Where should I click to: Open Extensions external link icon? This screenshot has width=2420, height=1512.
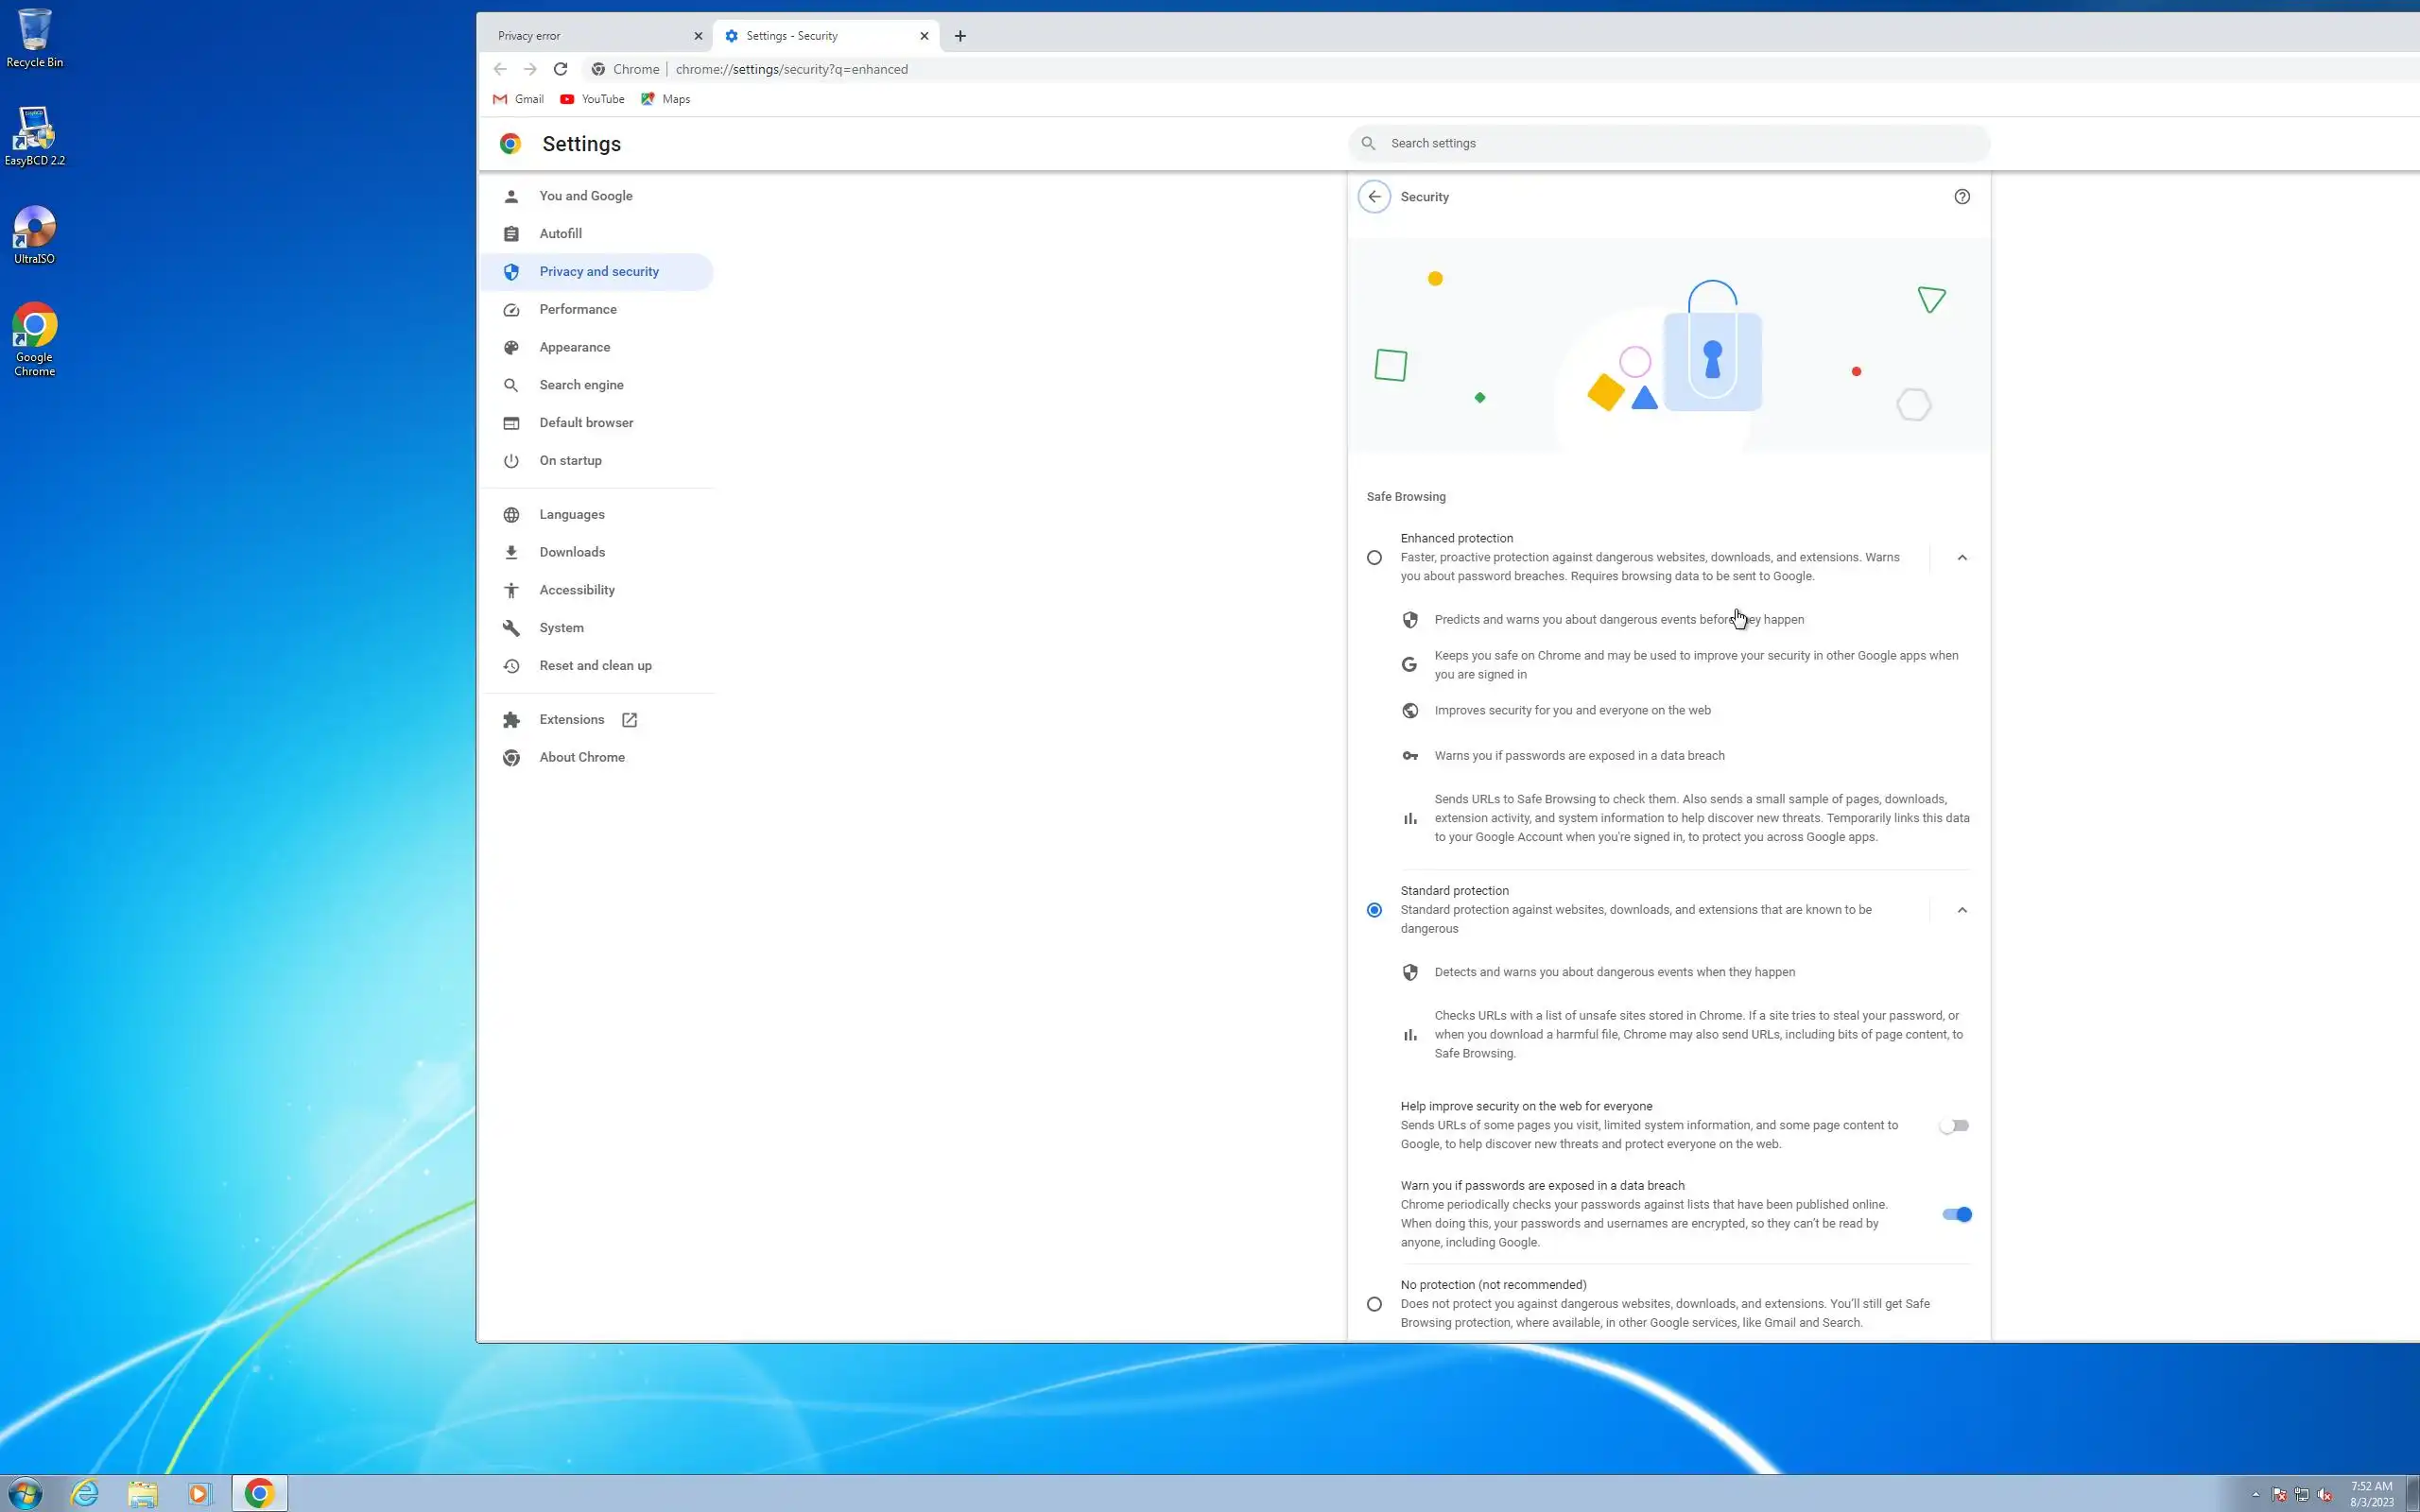click(629, 720)
